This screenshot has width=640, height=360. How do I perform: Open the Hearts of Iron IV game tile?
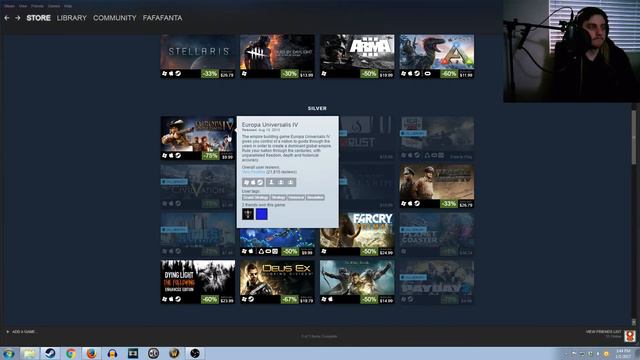[x=437, y=186]
